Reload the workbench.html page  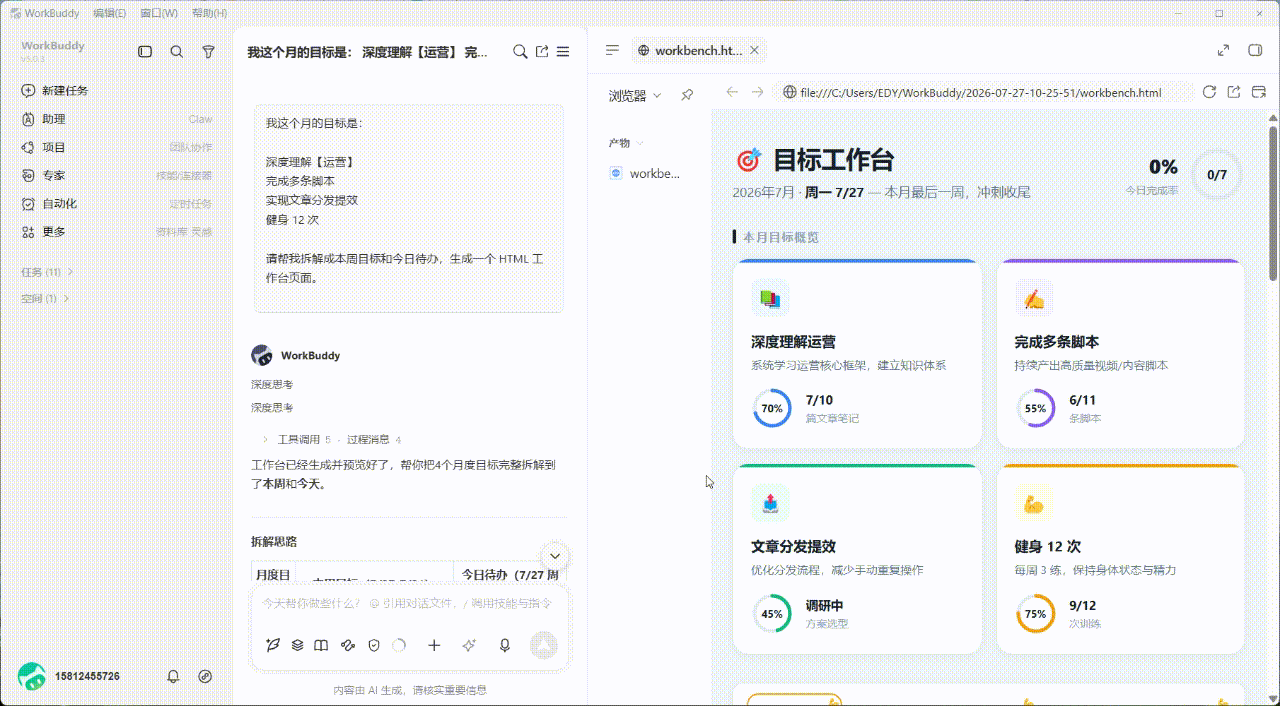1209,92
